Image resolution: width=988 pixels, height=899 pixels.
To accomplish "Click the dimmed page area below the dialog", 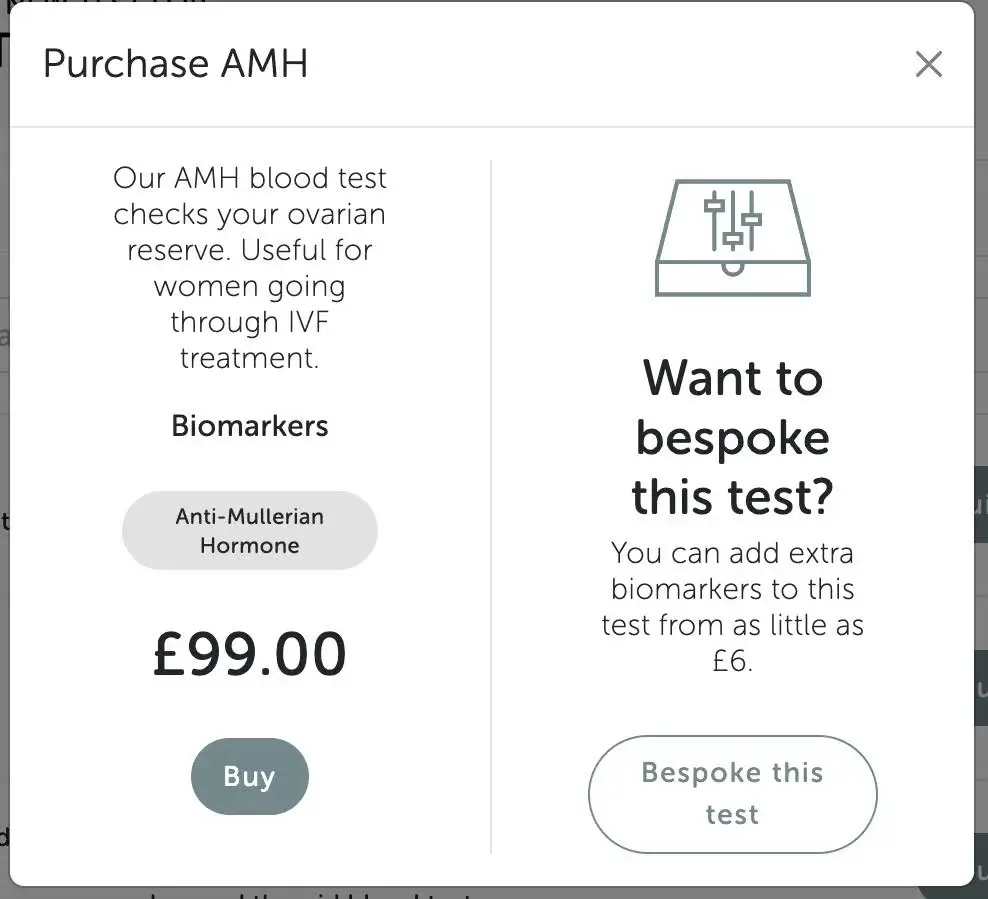I will [400, 893].
